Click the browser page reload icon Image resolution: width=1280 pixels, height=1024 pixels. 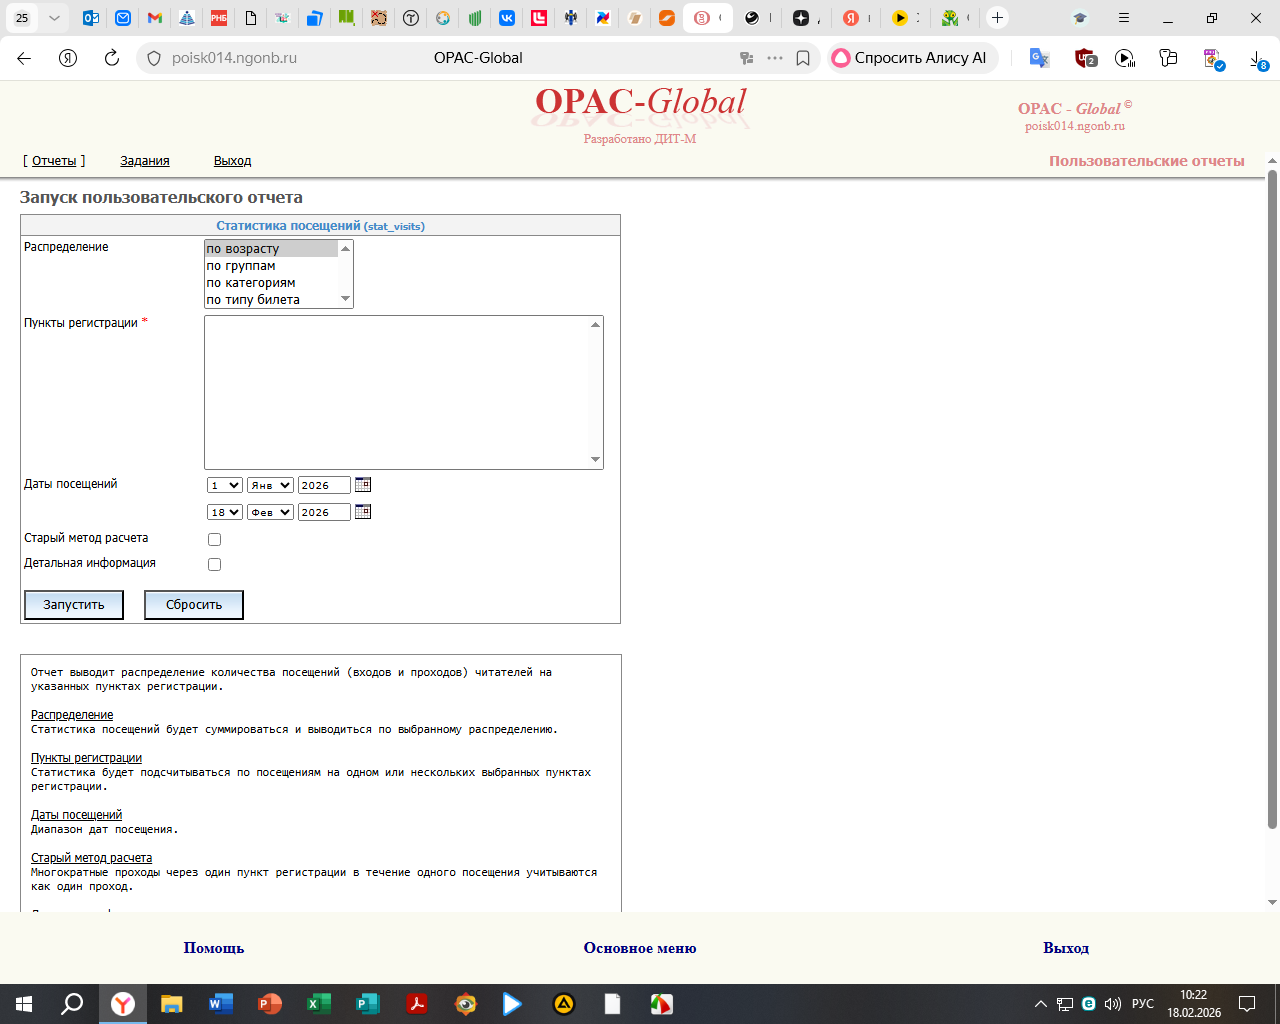[x=112, y=58]
